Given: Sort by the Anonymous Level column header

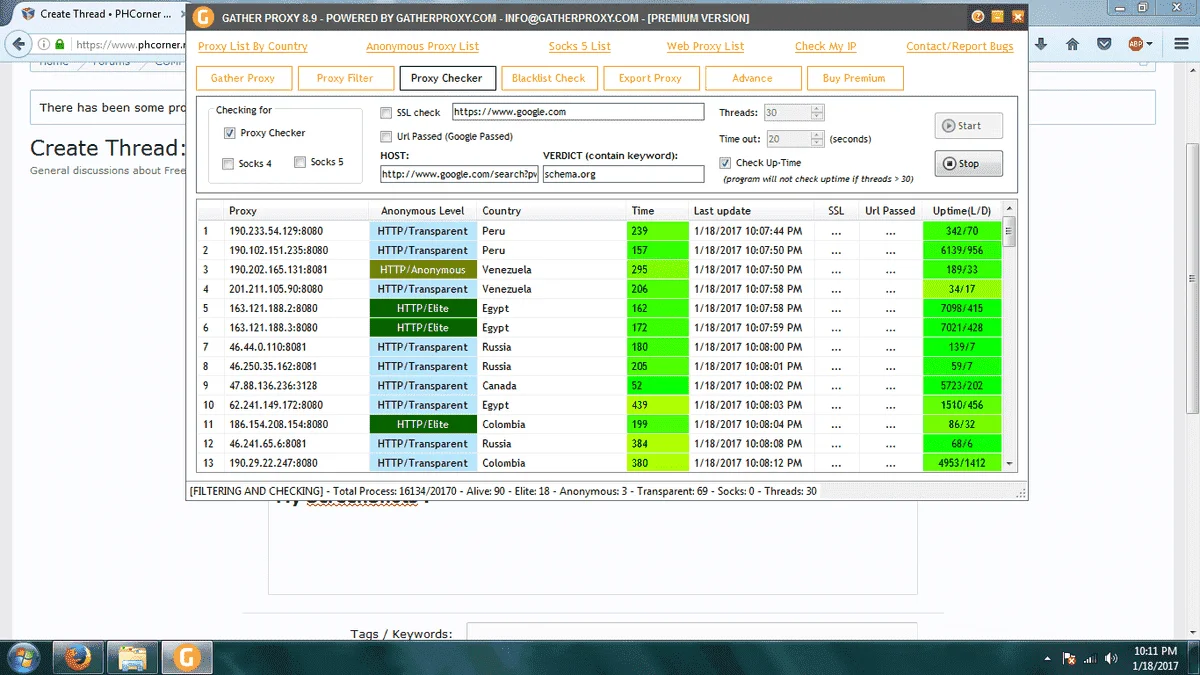Looking at the screenshot, I should pos(422,211).
